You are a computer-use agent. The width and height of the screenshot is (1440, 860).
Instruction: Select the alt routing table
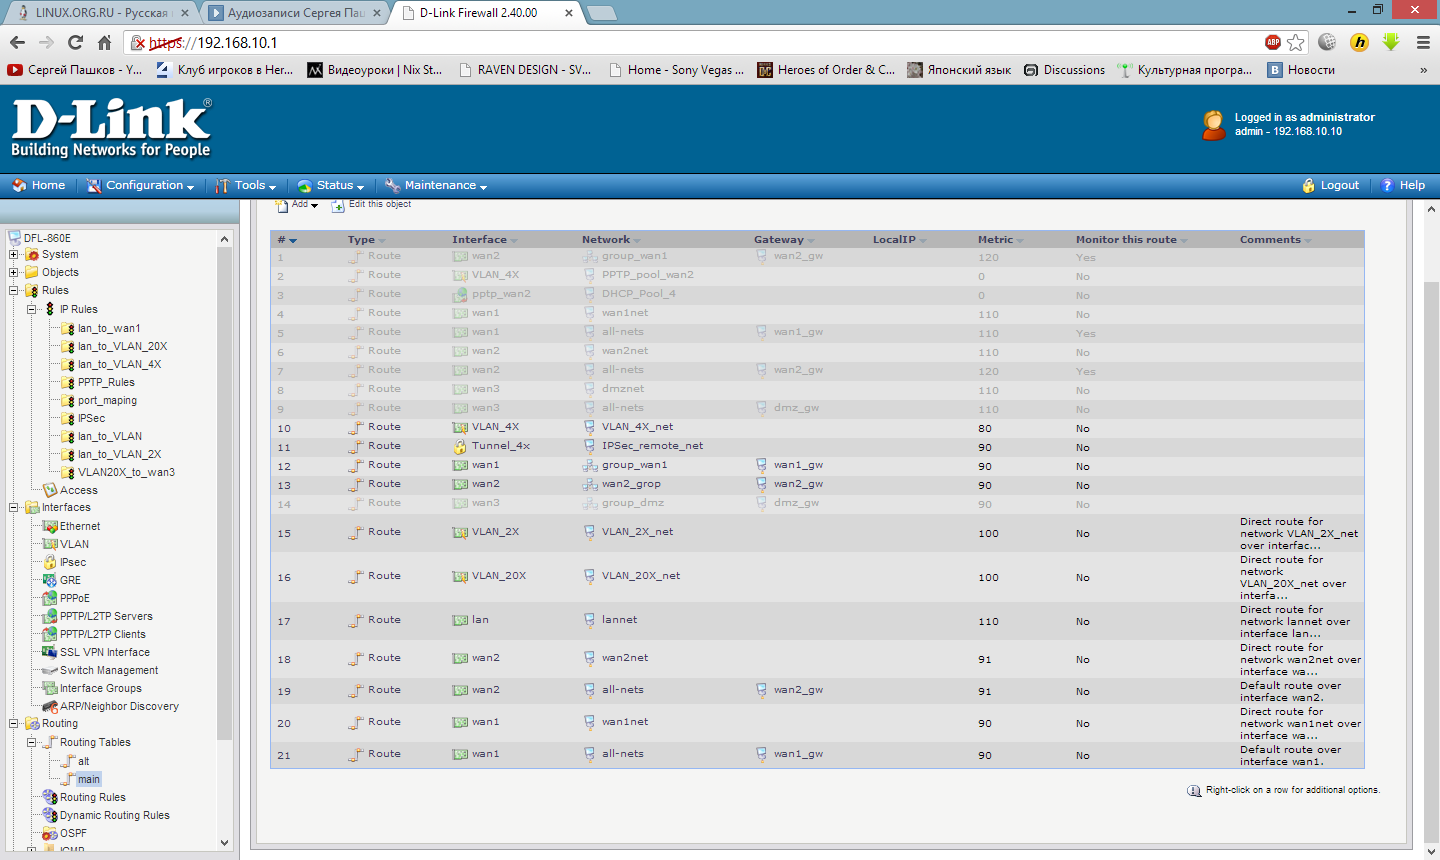tap(83, 761)
